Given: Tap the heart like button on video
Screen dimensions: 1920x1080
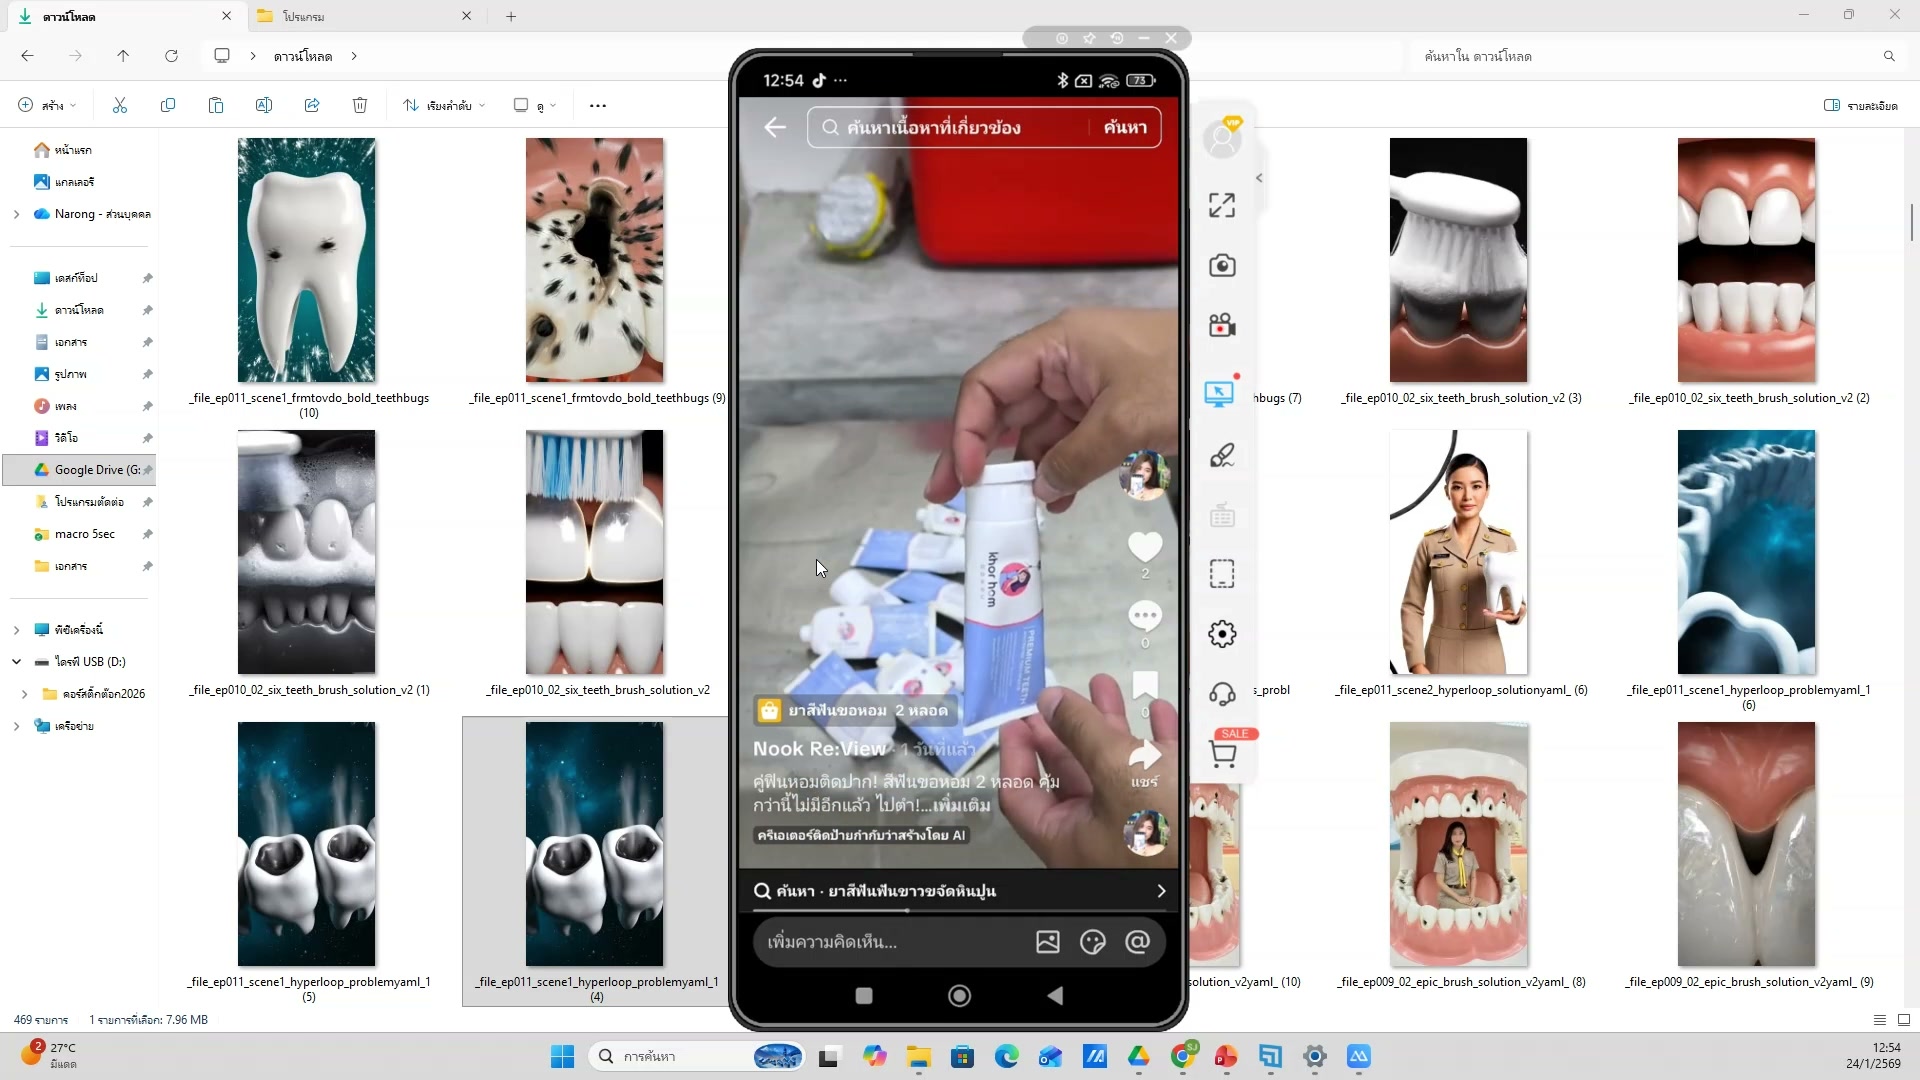Looking at the screenshot, I should [x=1145, y=546].
